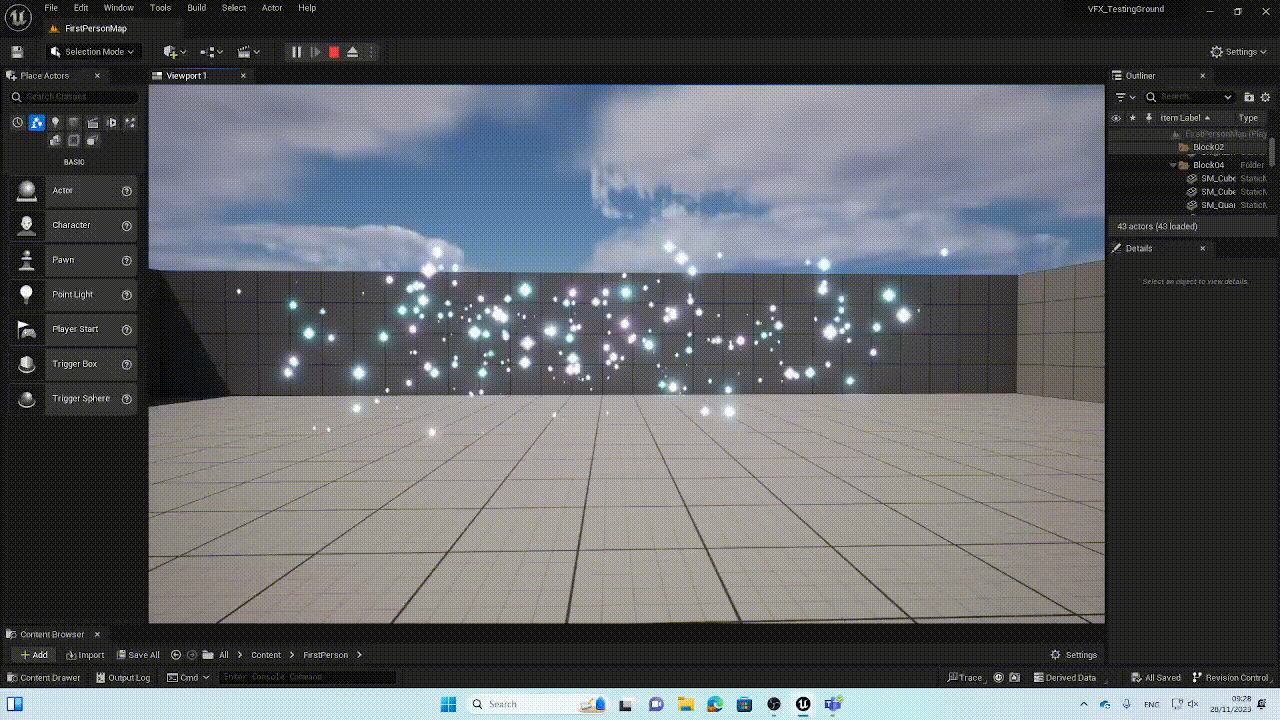This screenshot has height=720, width=1280.
Task: Toggle the pinned column header in Outliner
Action: click(x=1149, y=118)
